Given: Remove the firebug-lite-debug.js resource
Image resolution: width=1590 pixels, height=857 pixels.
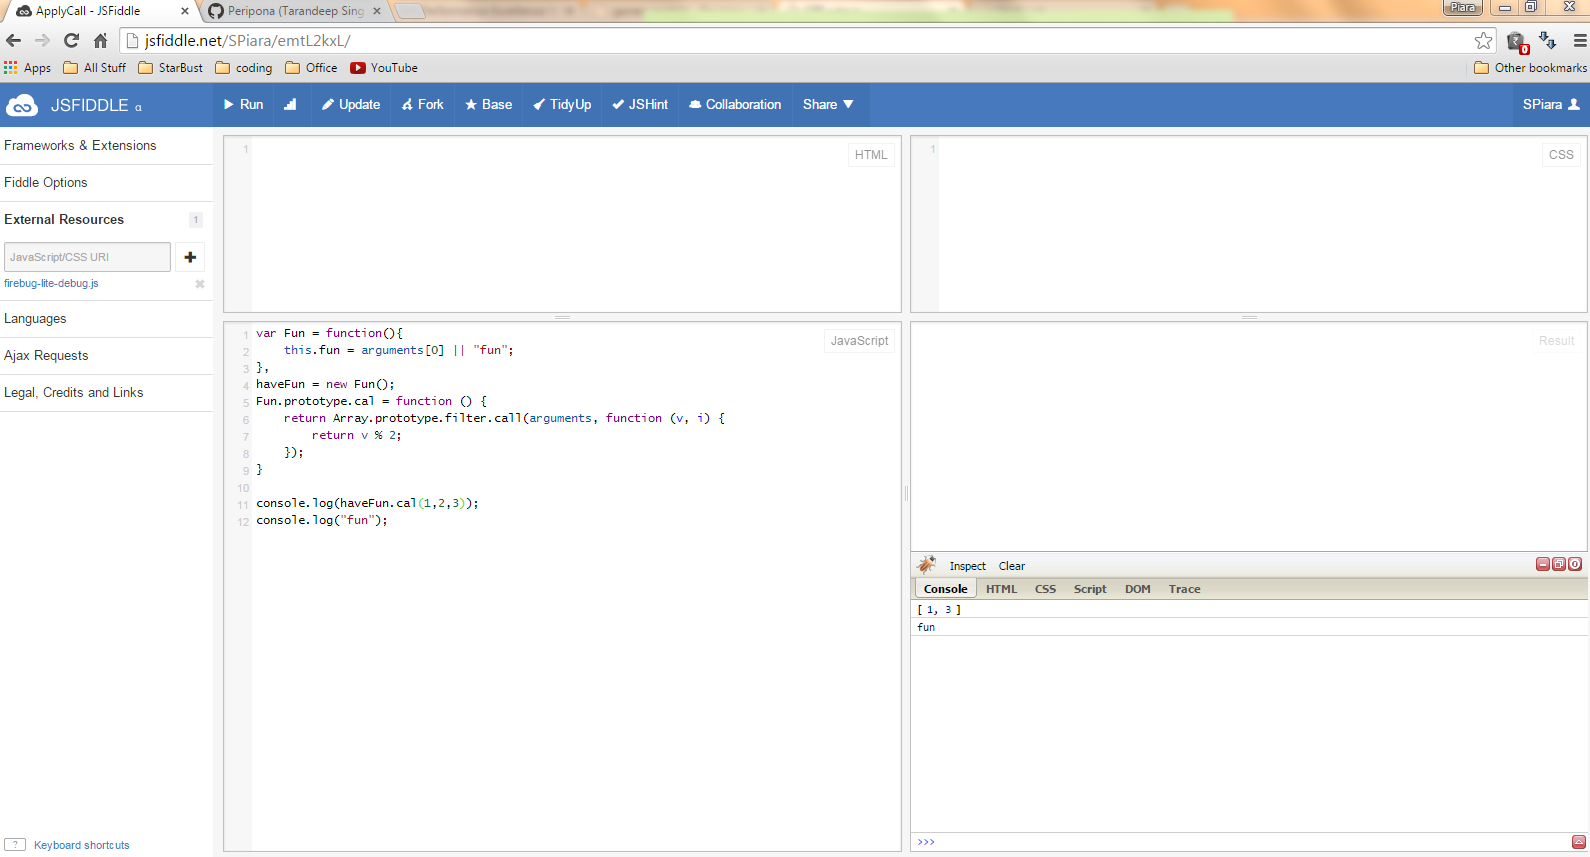Looking at the screenshot, I should click(200, 284).
